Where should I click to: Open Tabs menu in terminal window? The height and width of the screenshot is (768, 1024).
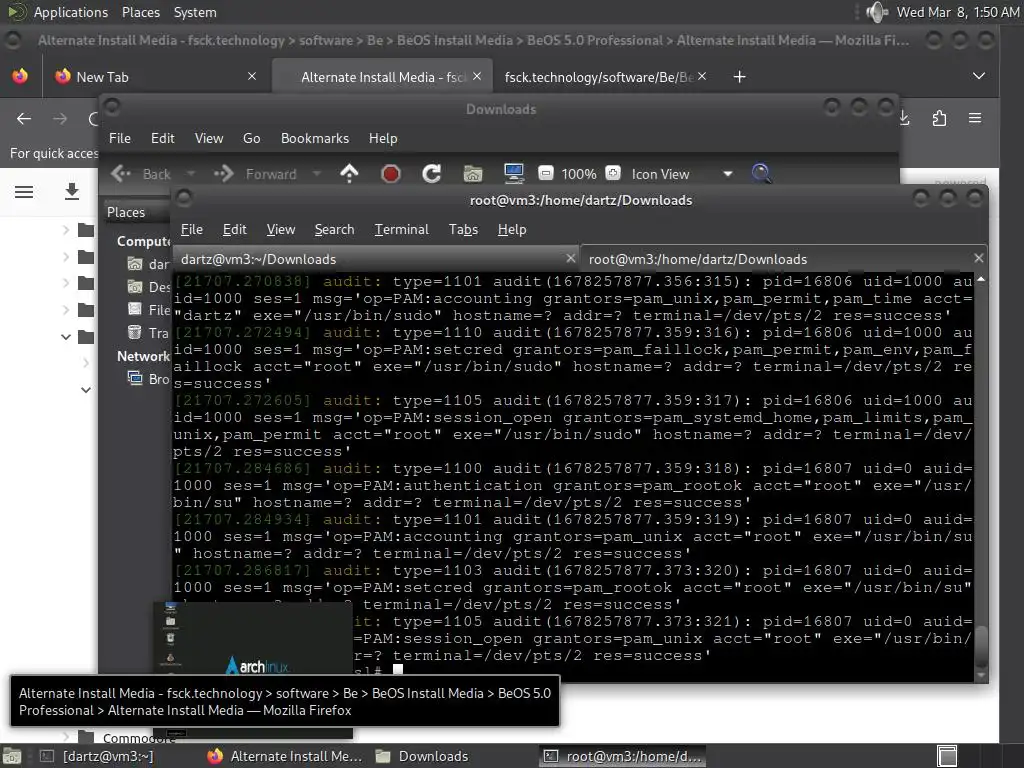tap(463, 229)
